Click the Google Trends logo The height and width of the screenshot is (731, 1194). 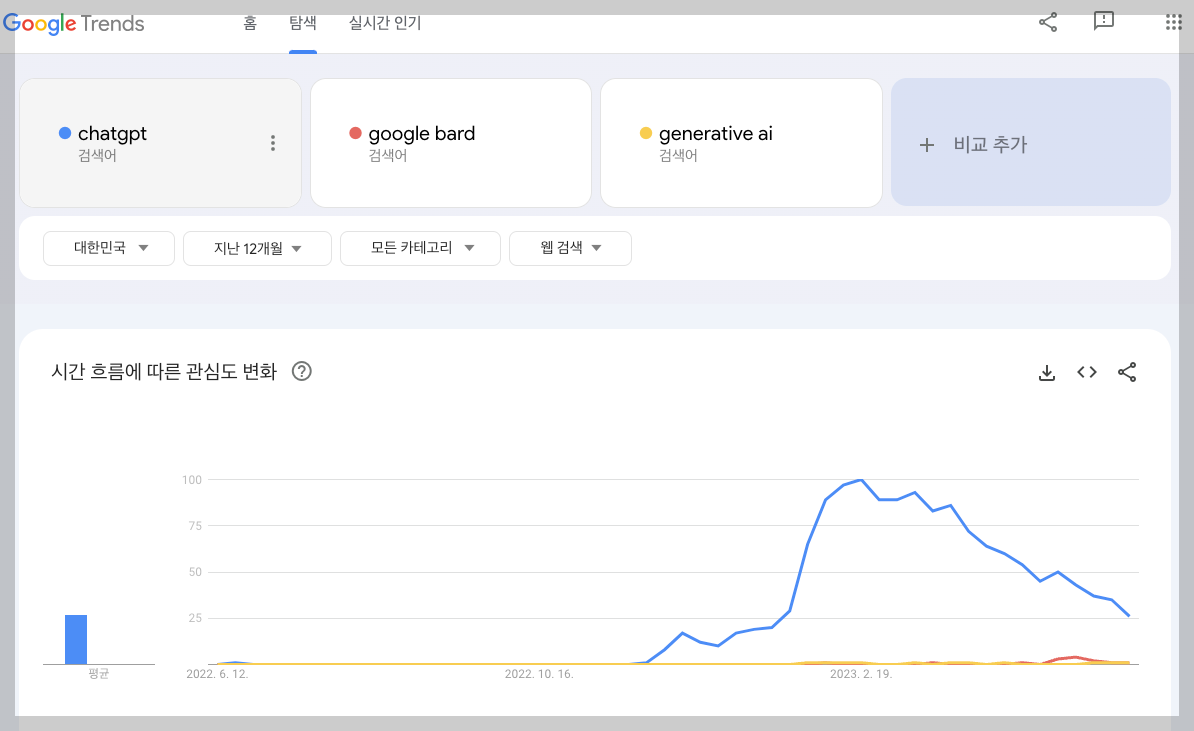[74, 23]
